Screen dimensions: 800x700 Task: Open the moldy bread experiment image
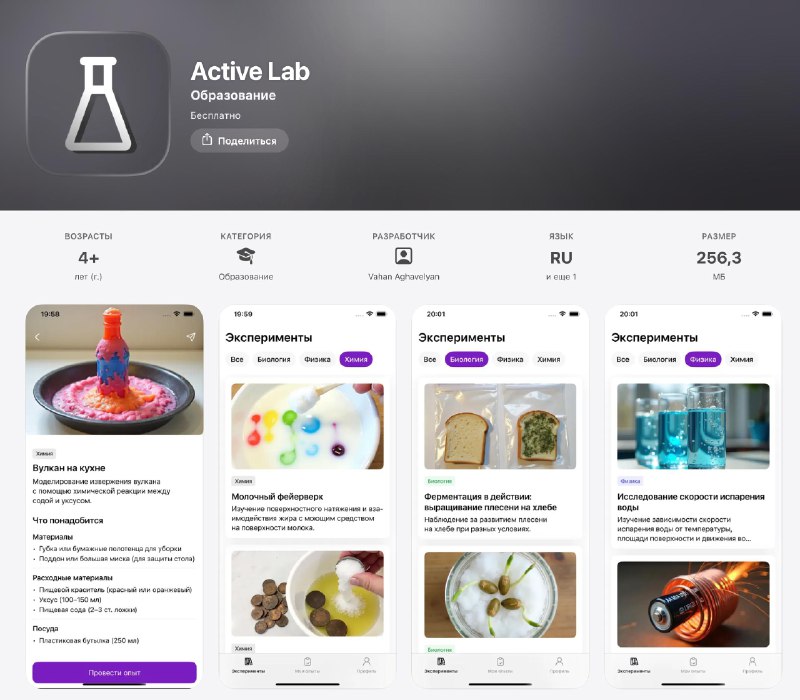point(500,426)
